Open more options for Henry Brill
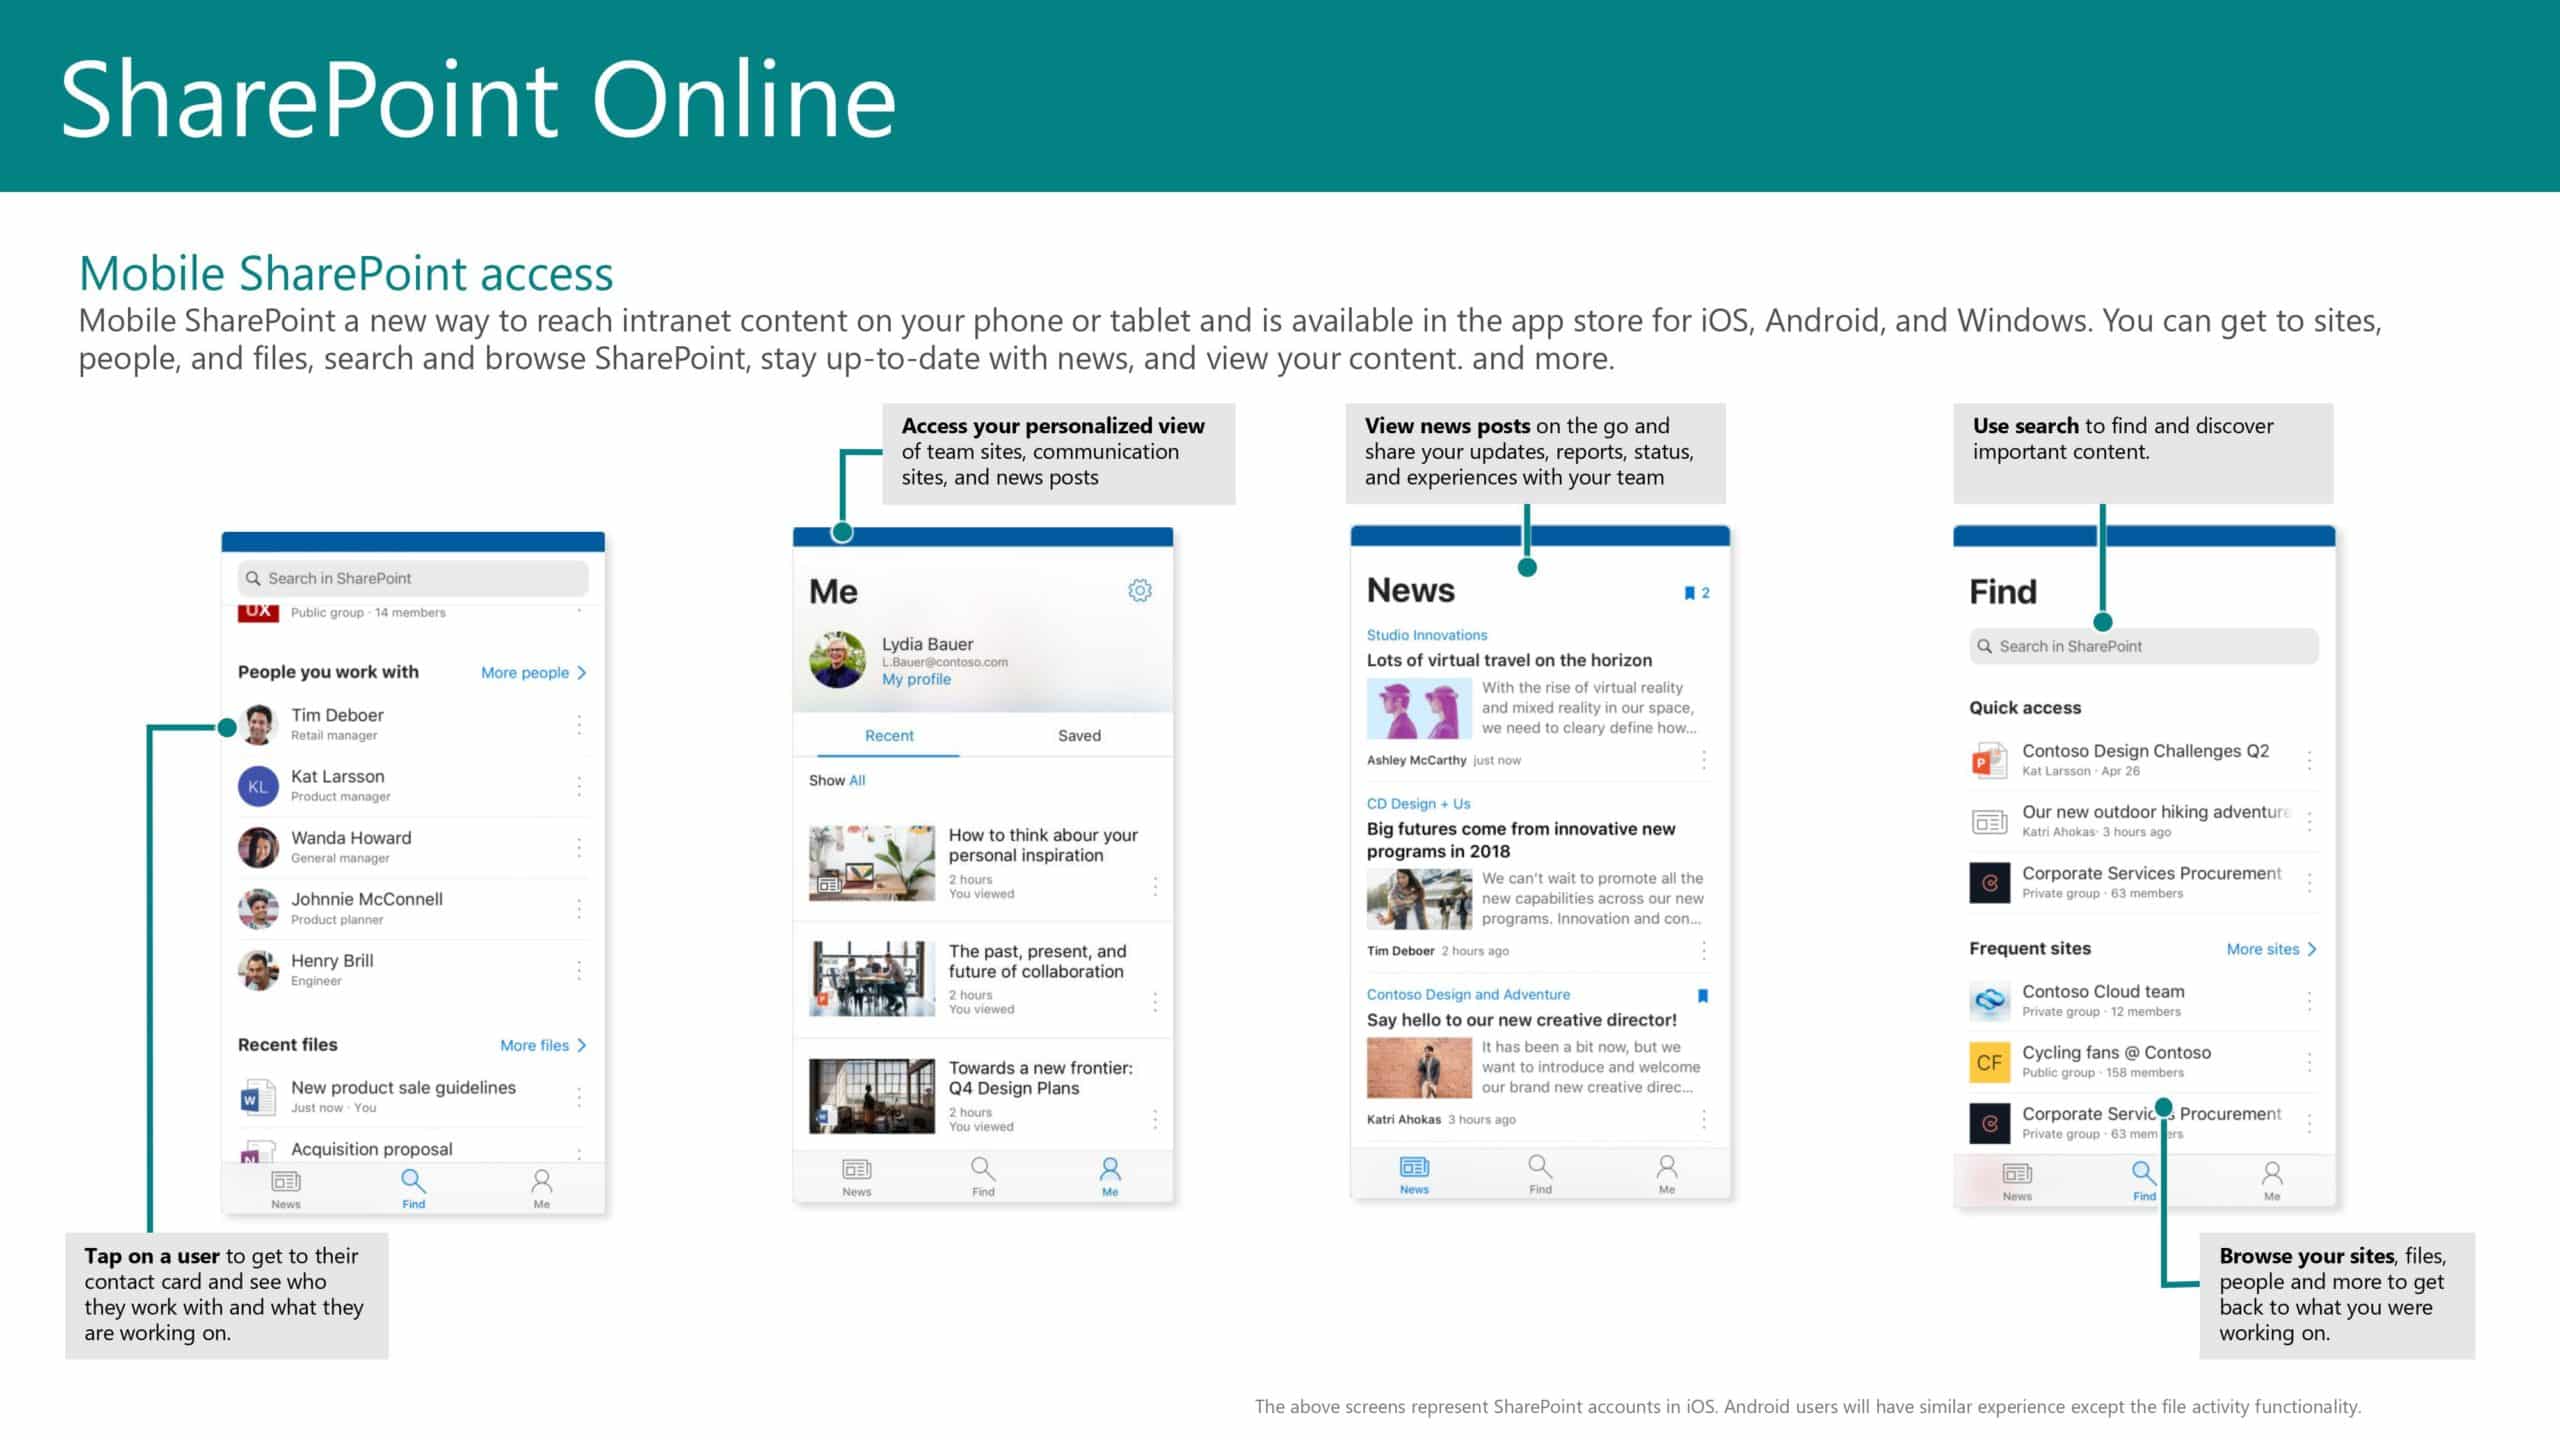This screenshot has height=1440, width=2560. point(579,969)
